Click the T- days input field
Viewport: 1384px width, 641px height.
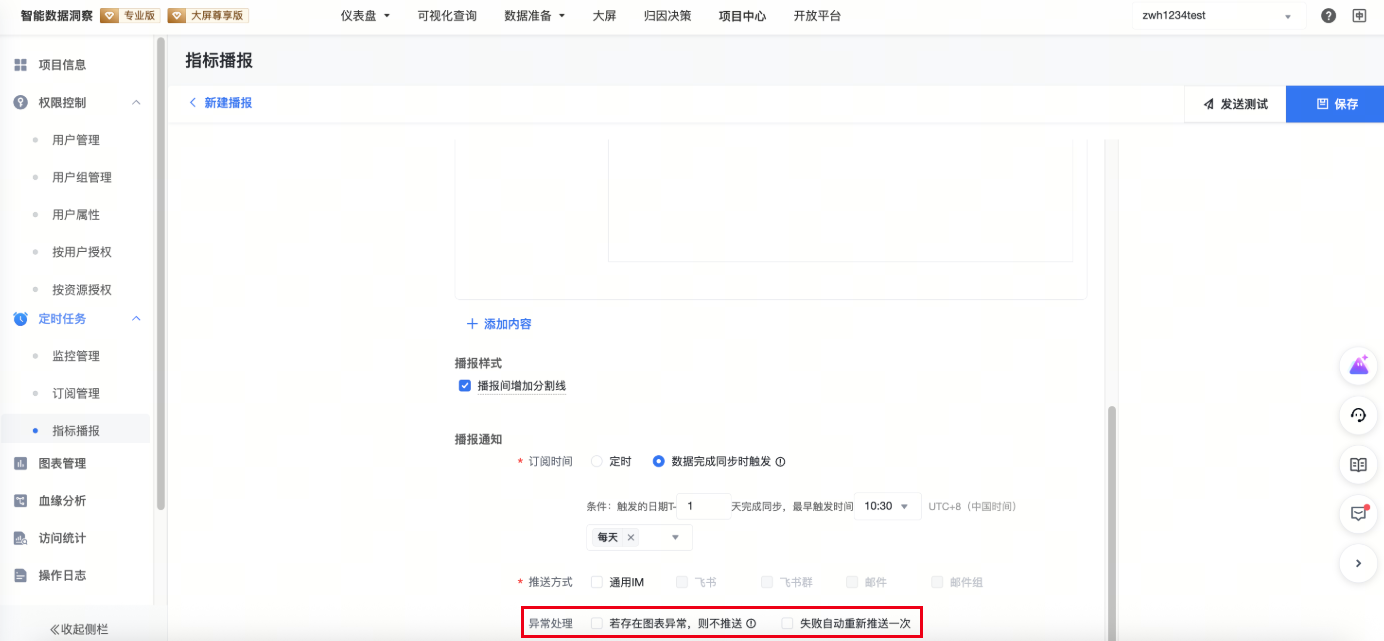click(x=703, y=506)
